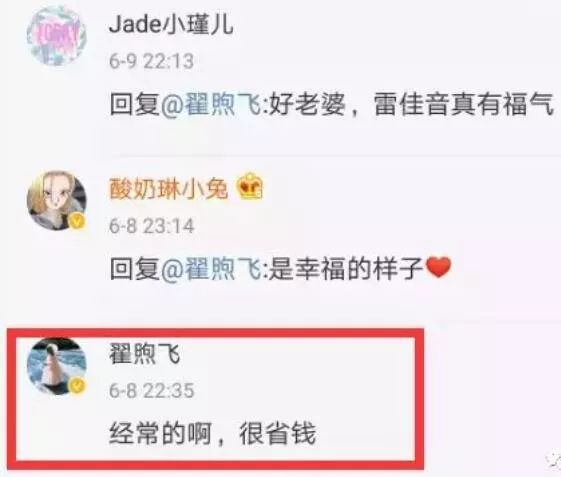Click the divider line below Jade小瑾儿's comment
Image resolution: width=561 pixels, height=477 pixels.
335,155
